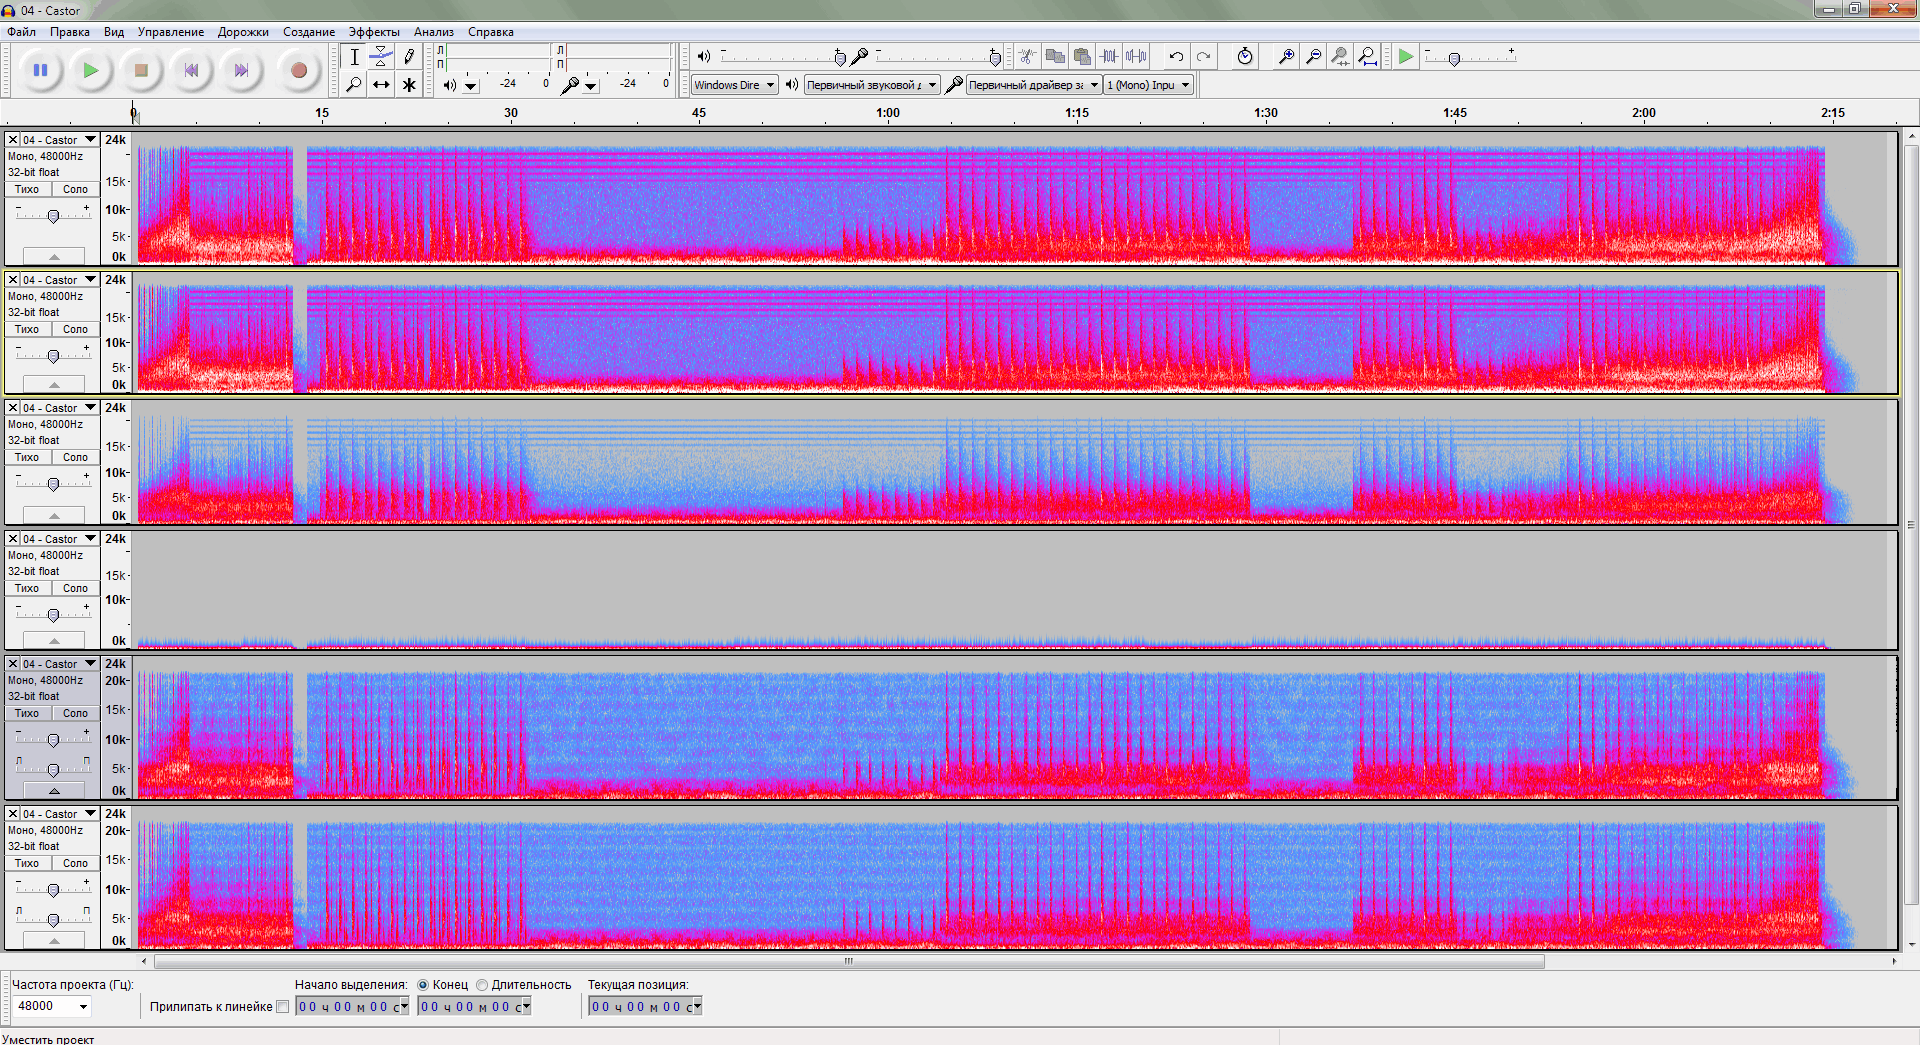Open the 'Правка' menu
Screen dimensions: 1920x1045
pos(70,32)
